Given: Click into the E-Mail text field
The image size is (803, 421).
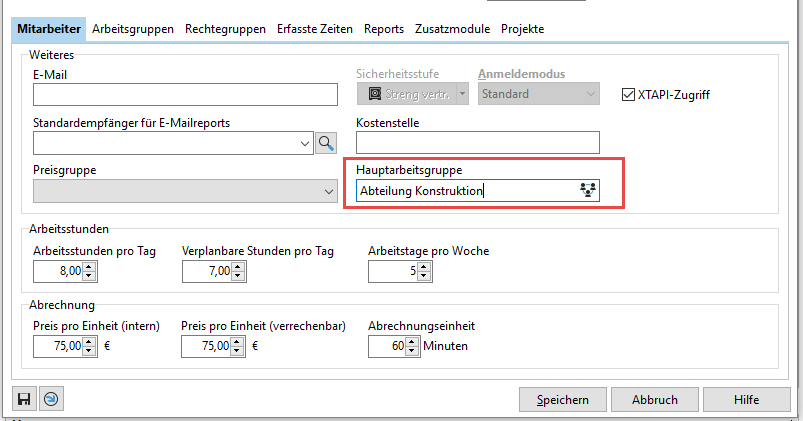Looking at the screenshot, I should point(186,95).
